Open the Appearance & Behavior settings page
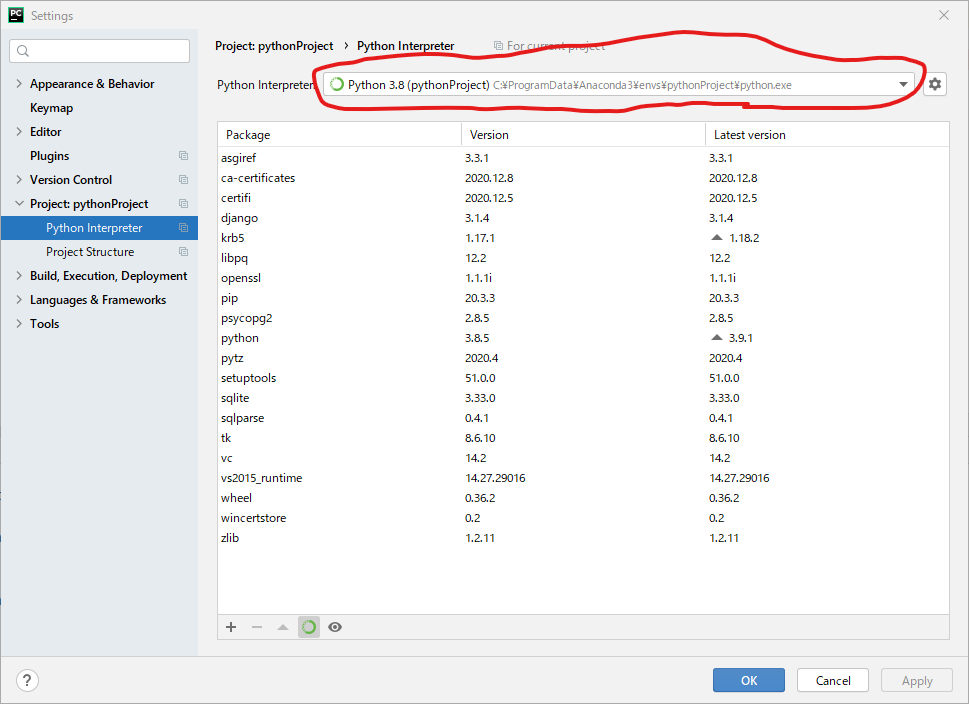Image resolution: width=969 pixels, height=704 pixels. [92, 83]
